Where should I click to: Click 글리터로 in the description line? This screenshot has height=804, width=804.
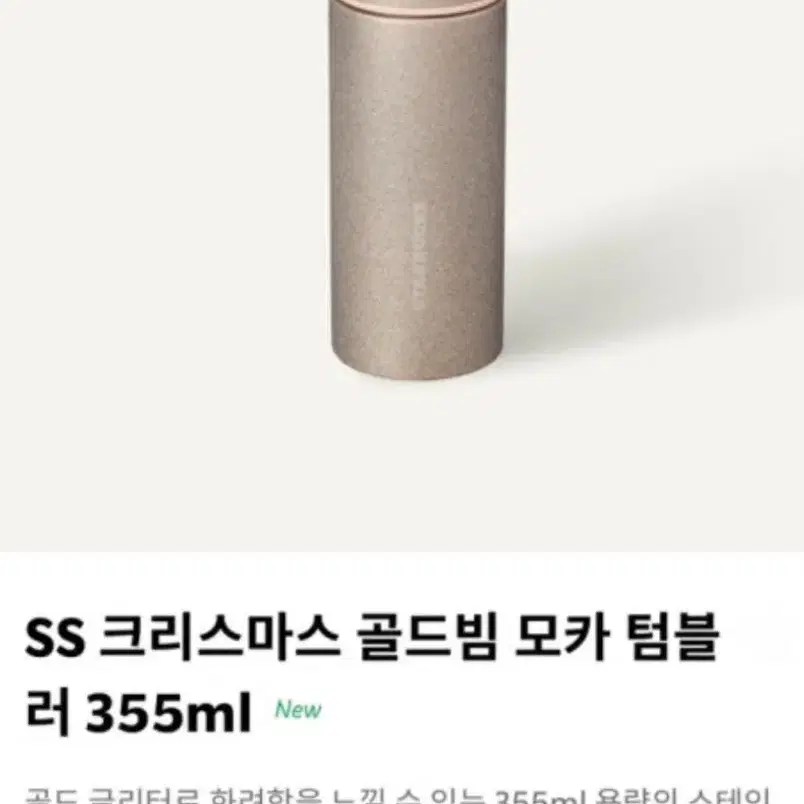144,796
